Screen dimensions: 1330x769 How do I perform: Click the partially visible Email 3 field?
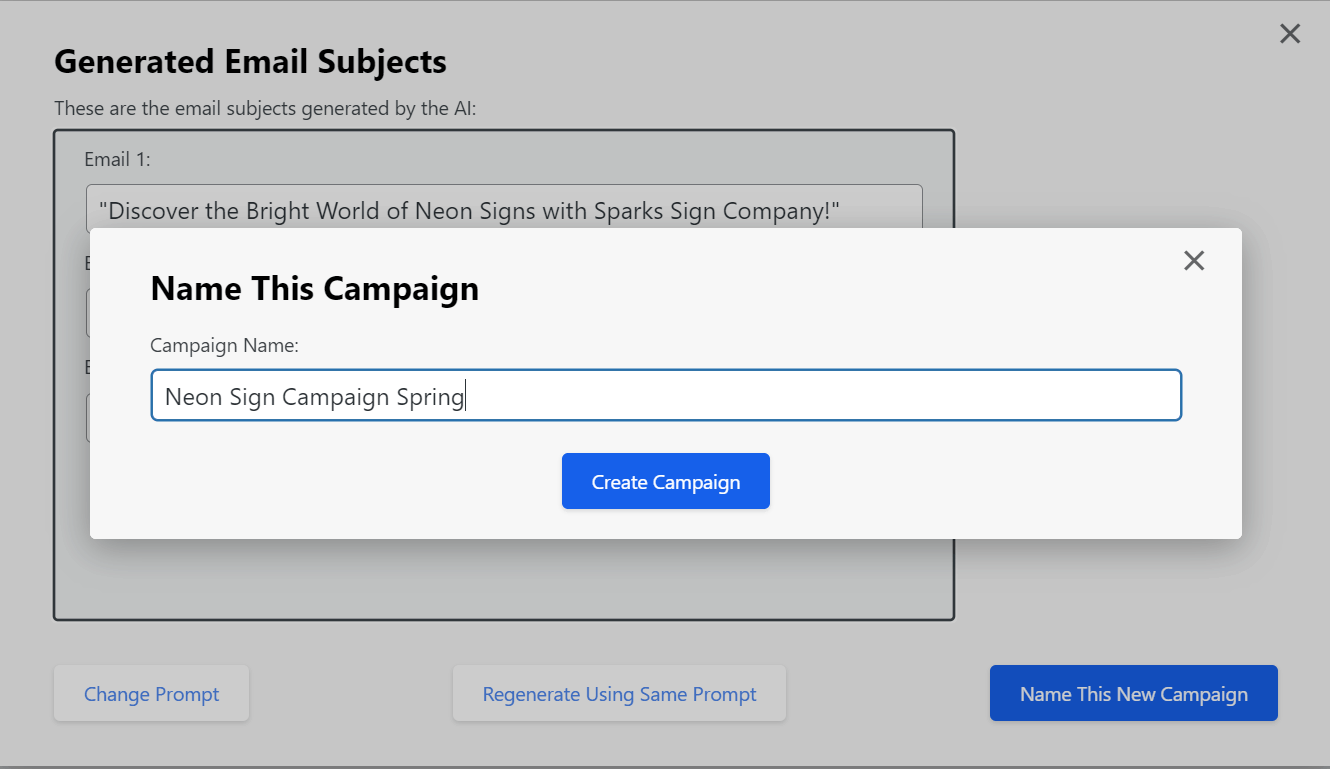pyautogui.click(x=90, y=417)
